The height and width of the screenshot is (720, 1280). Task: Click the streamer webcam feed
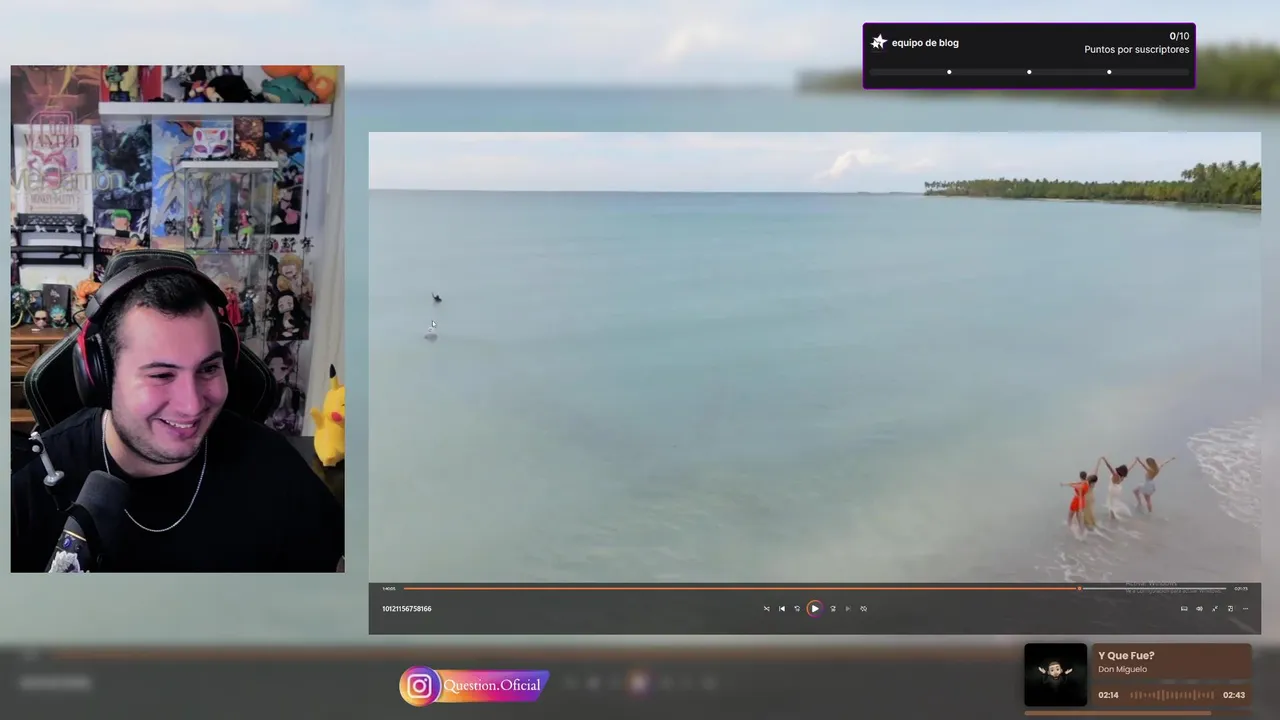click(x=177, y=319)
